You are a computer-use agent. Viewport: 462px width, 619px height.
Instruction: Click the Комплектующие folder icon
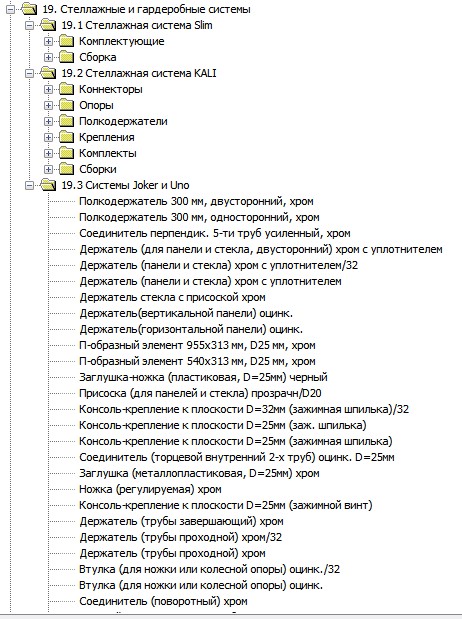tap(66, 41)
